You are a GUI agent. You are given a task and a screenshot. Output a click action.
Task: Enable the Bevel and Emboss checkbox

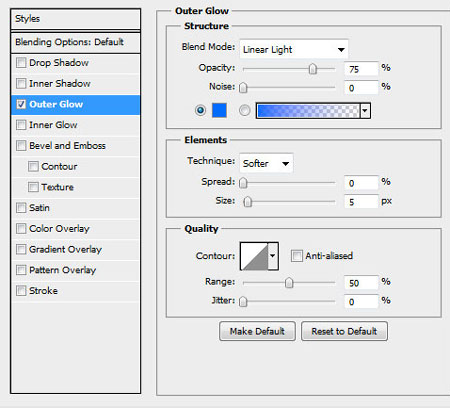[x=21, y=146]
